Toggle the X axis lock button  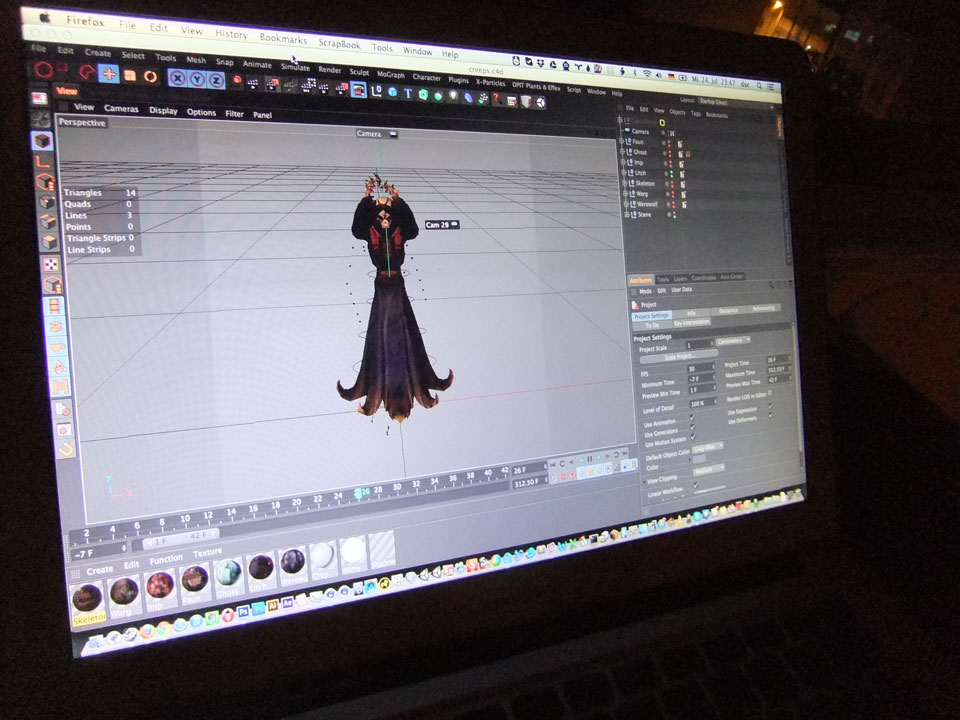click(178, 78)
